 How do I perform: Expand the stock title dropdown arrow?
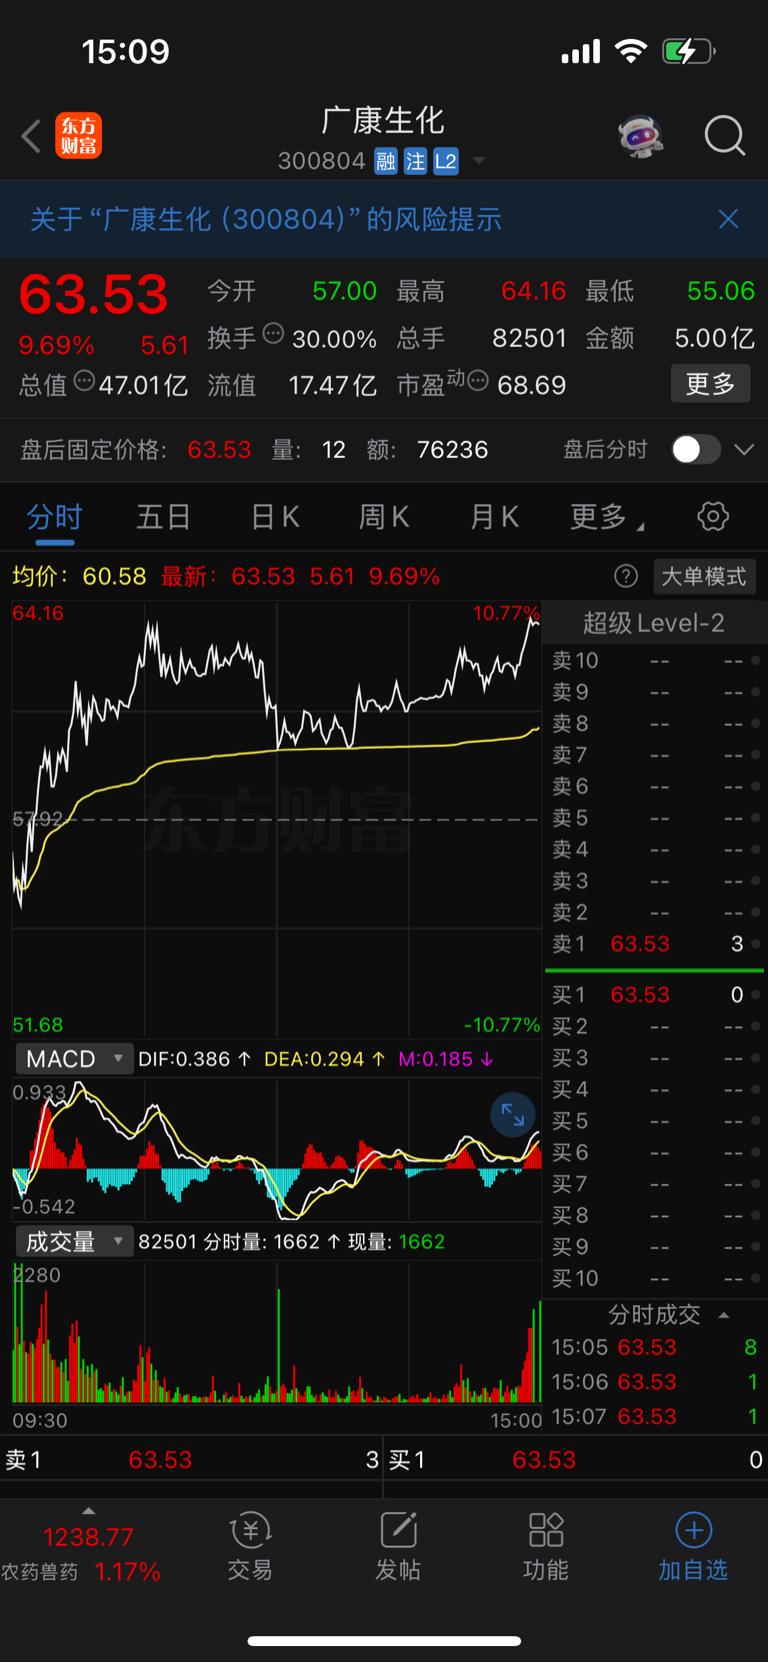pyautogui.click(x=479, y=161)
